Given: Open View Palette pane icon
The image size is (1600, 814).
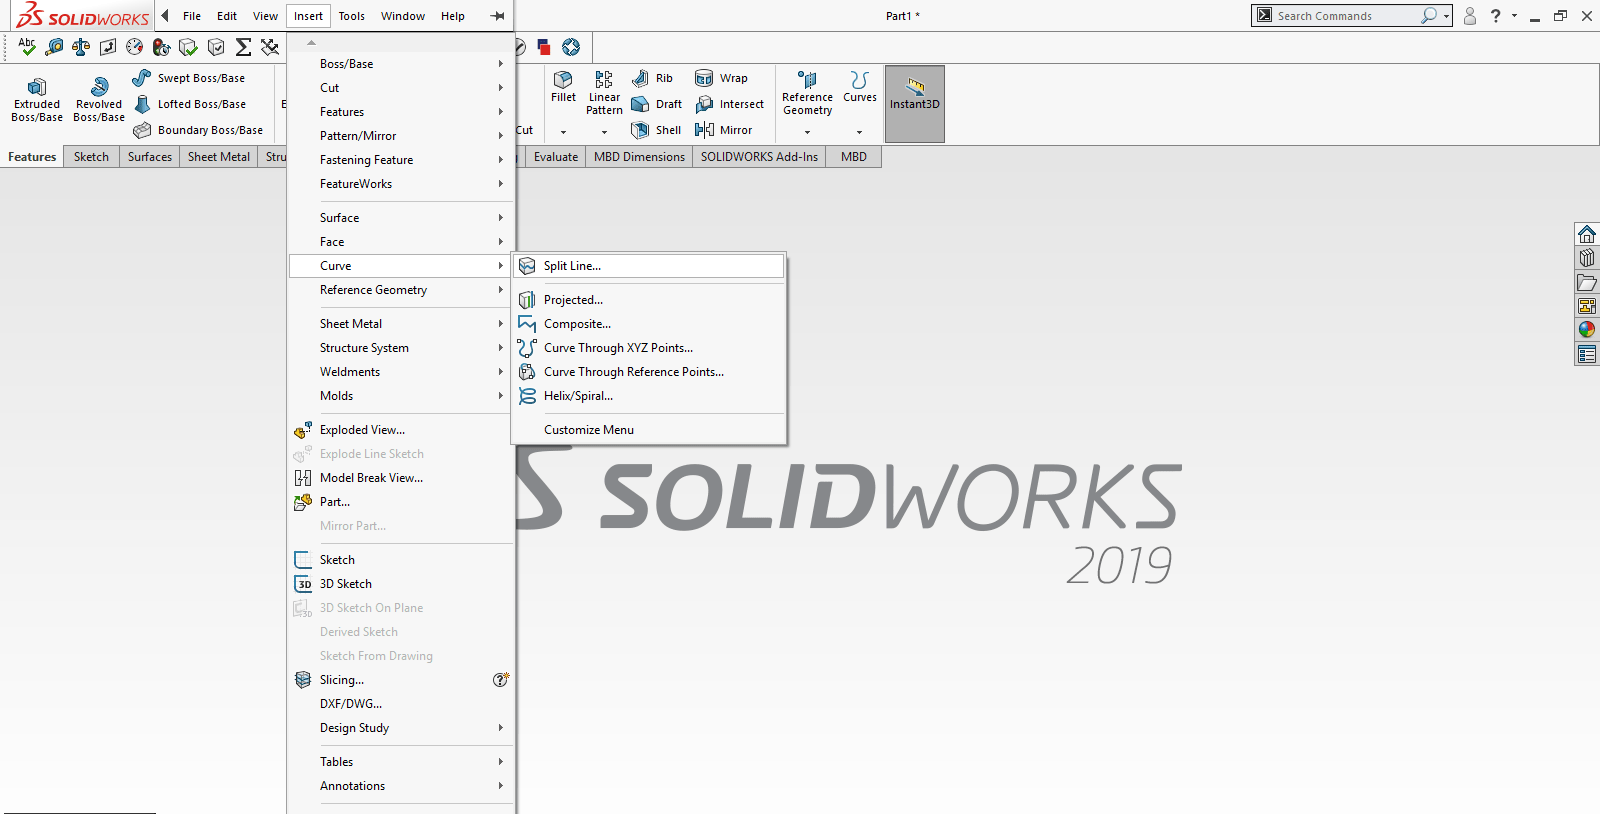Looking at the screenshot, I should point(1587,306).
